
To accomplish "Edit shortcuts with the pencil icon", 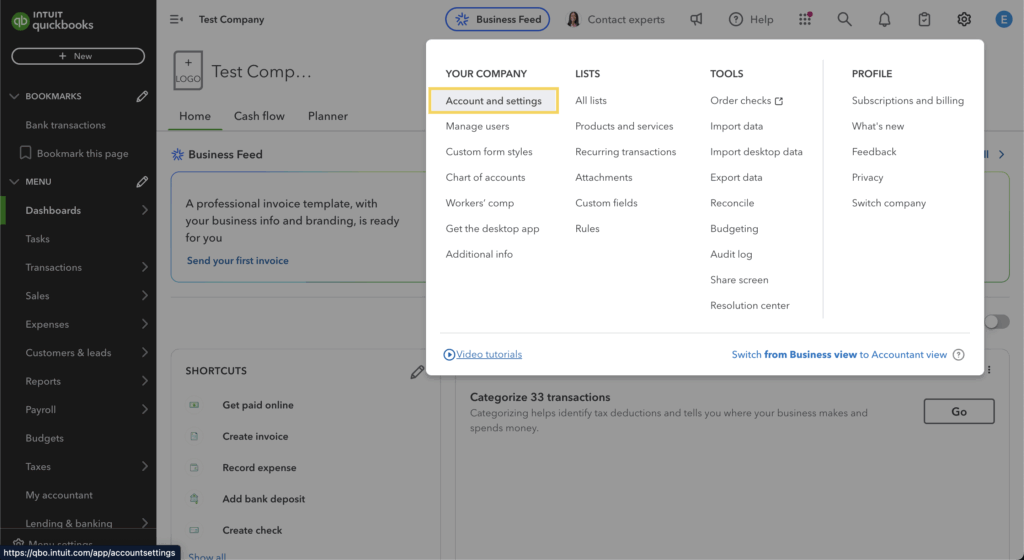I will coord(417,372).
